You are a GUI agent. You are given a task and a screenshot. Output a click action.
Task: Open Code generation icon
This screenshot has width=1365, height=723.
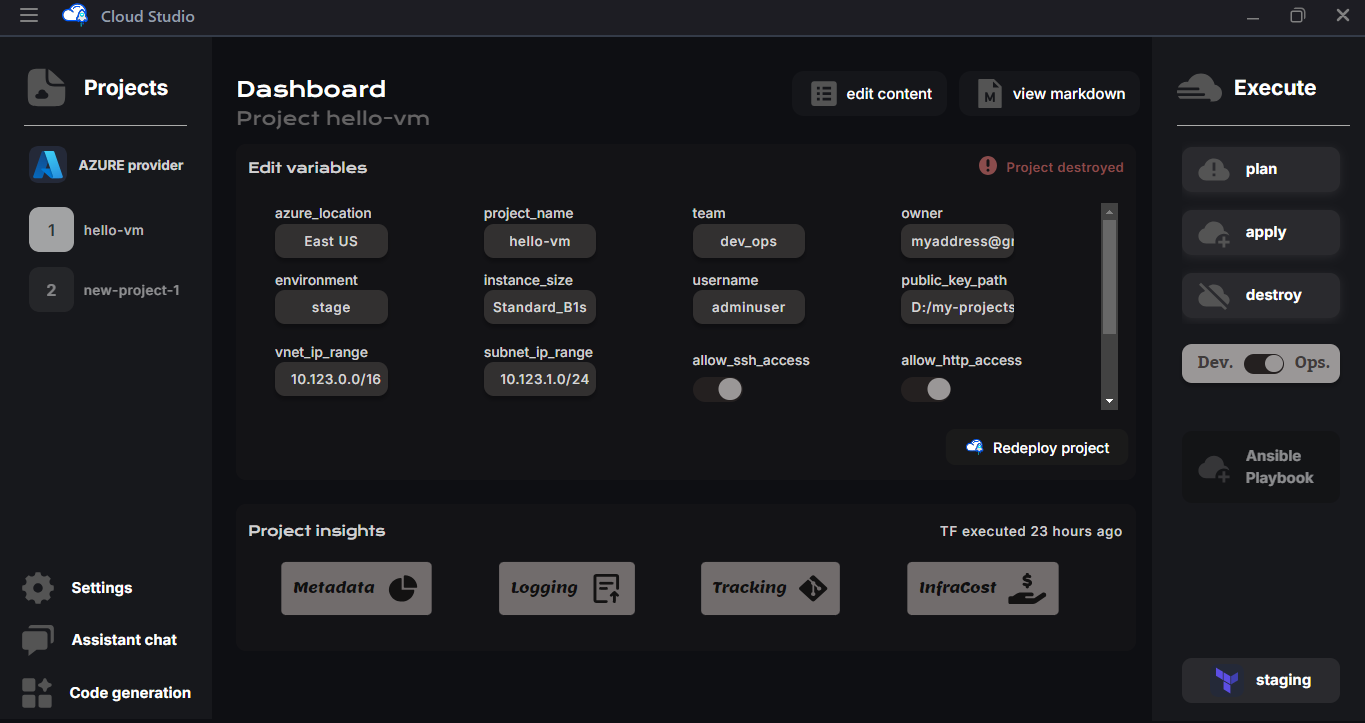[37, 693]
